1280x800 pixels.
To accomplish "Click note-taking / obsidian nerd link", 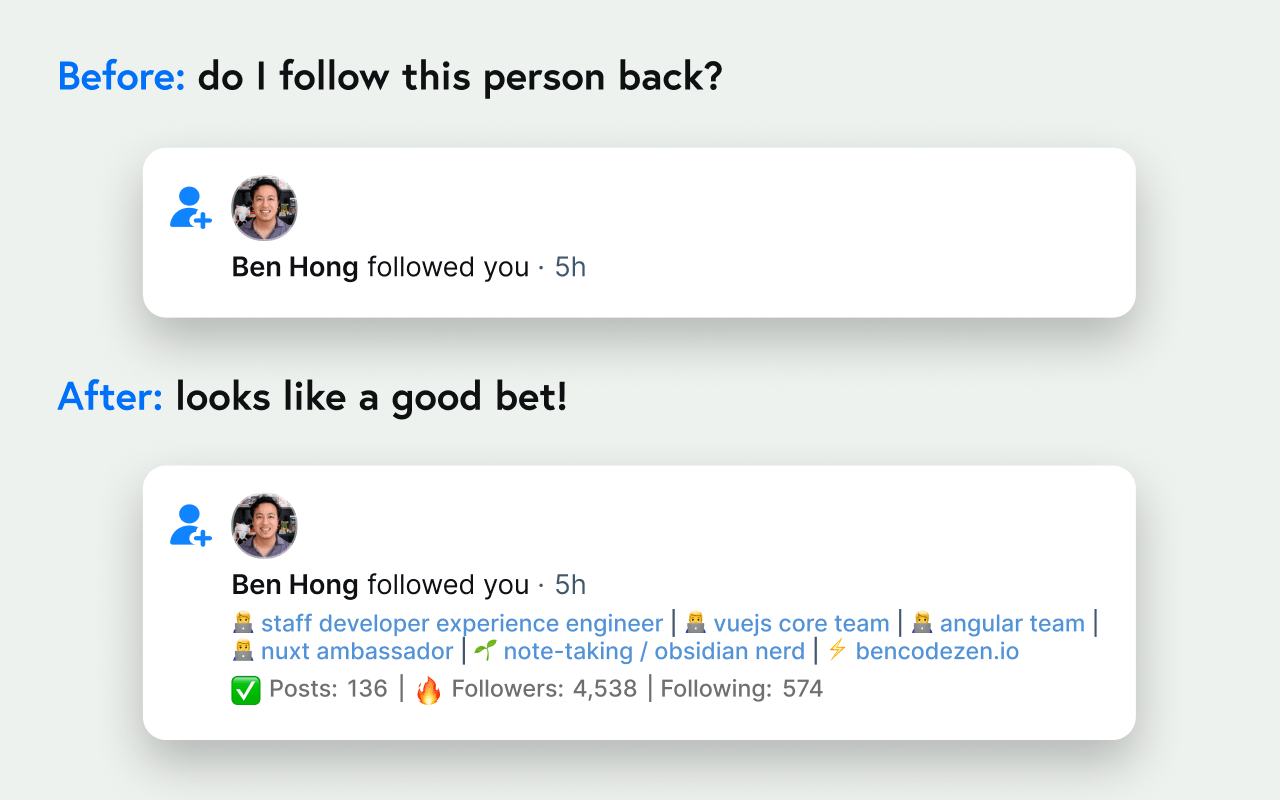I will [x=654, y=652].
